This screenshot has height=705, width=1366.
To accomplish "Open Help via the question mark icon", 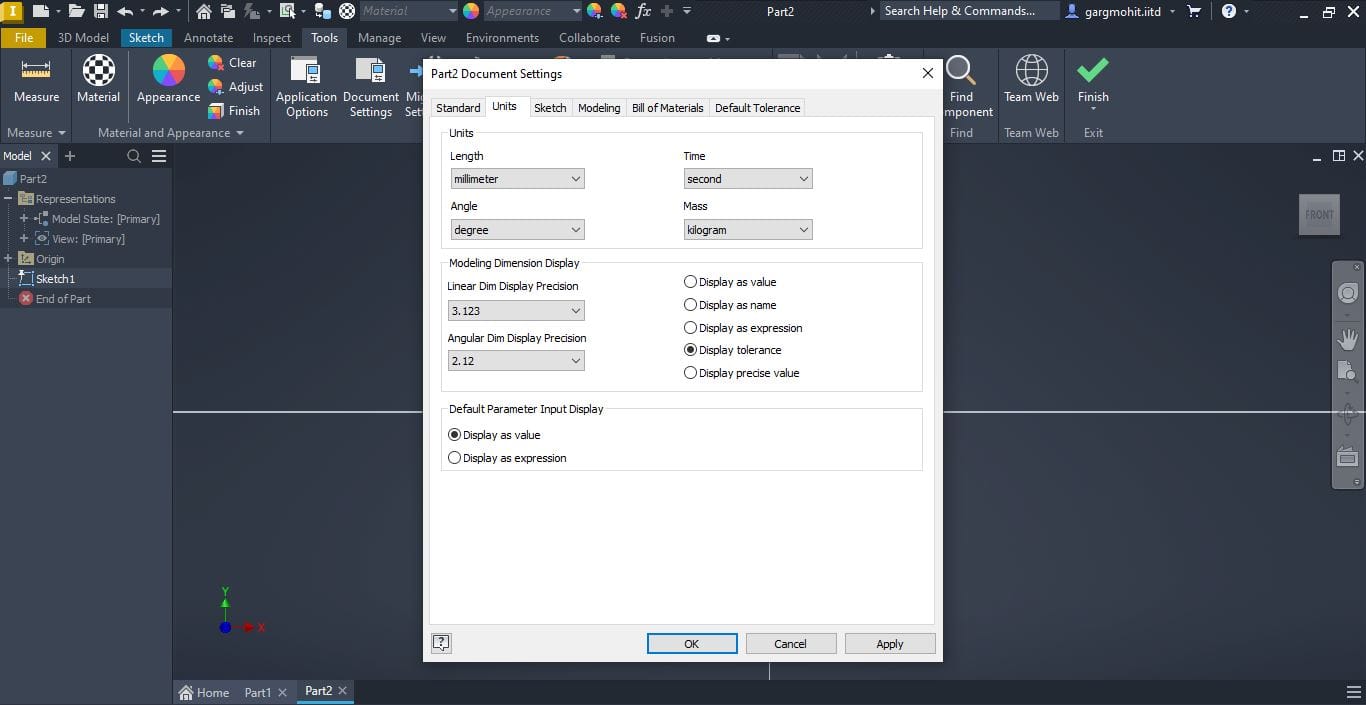I will pos(1229,11).
